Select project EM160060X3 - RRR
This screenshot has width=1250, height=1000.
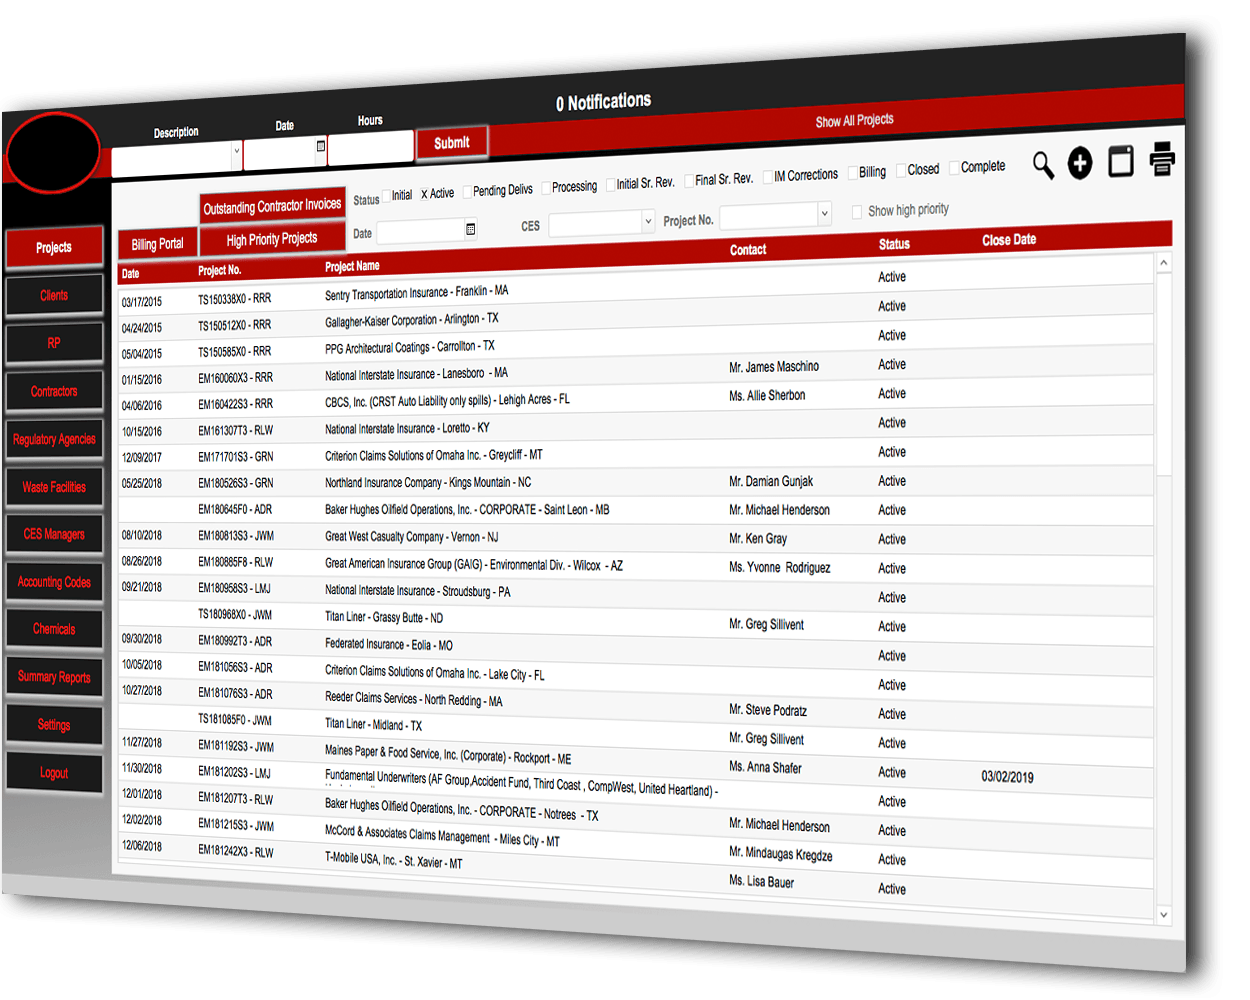click(x=235, y=378)
